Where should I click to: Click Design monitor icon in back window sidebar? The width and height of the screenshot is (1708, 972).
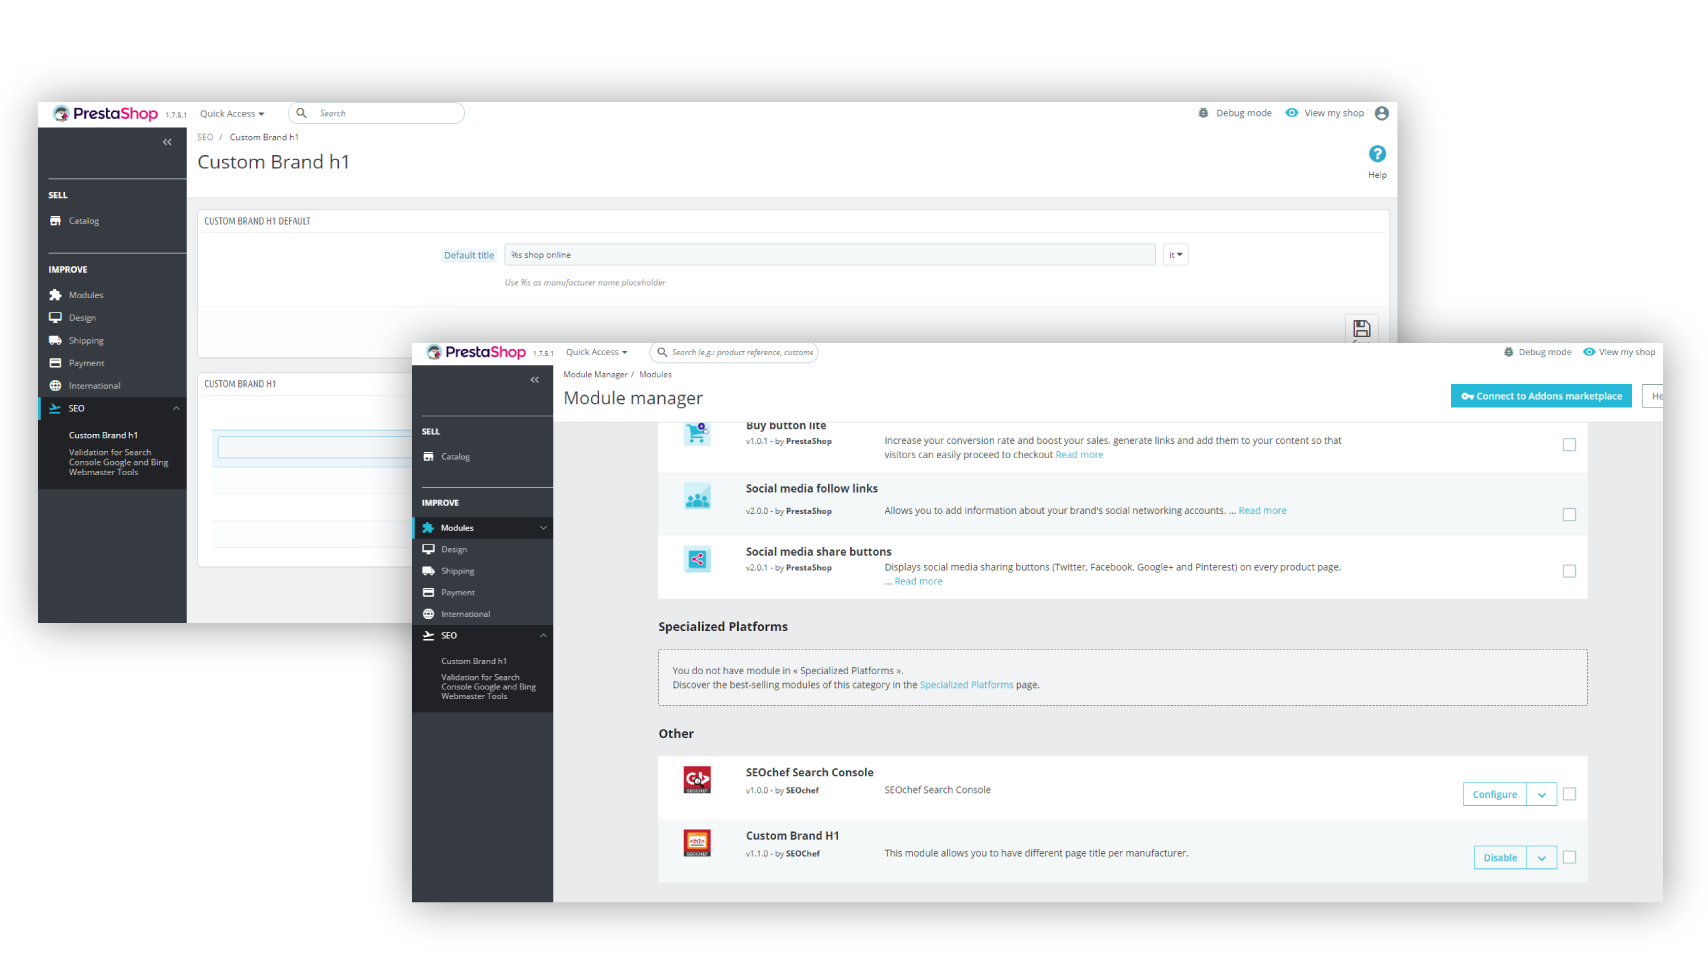coord(55,318)
